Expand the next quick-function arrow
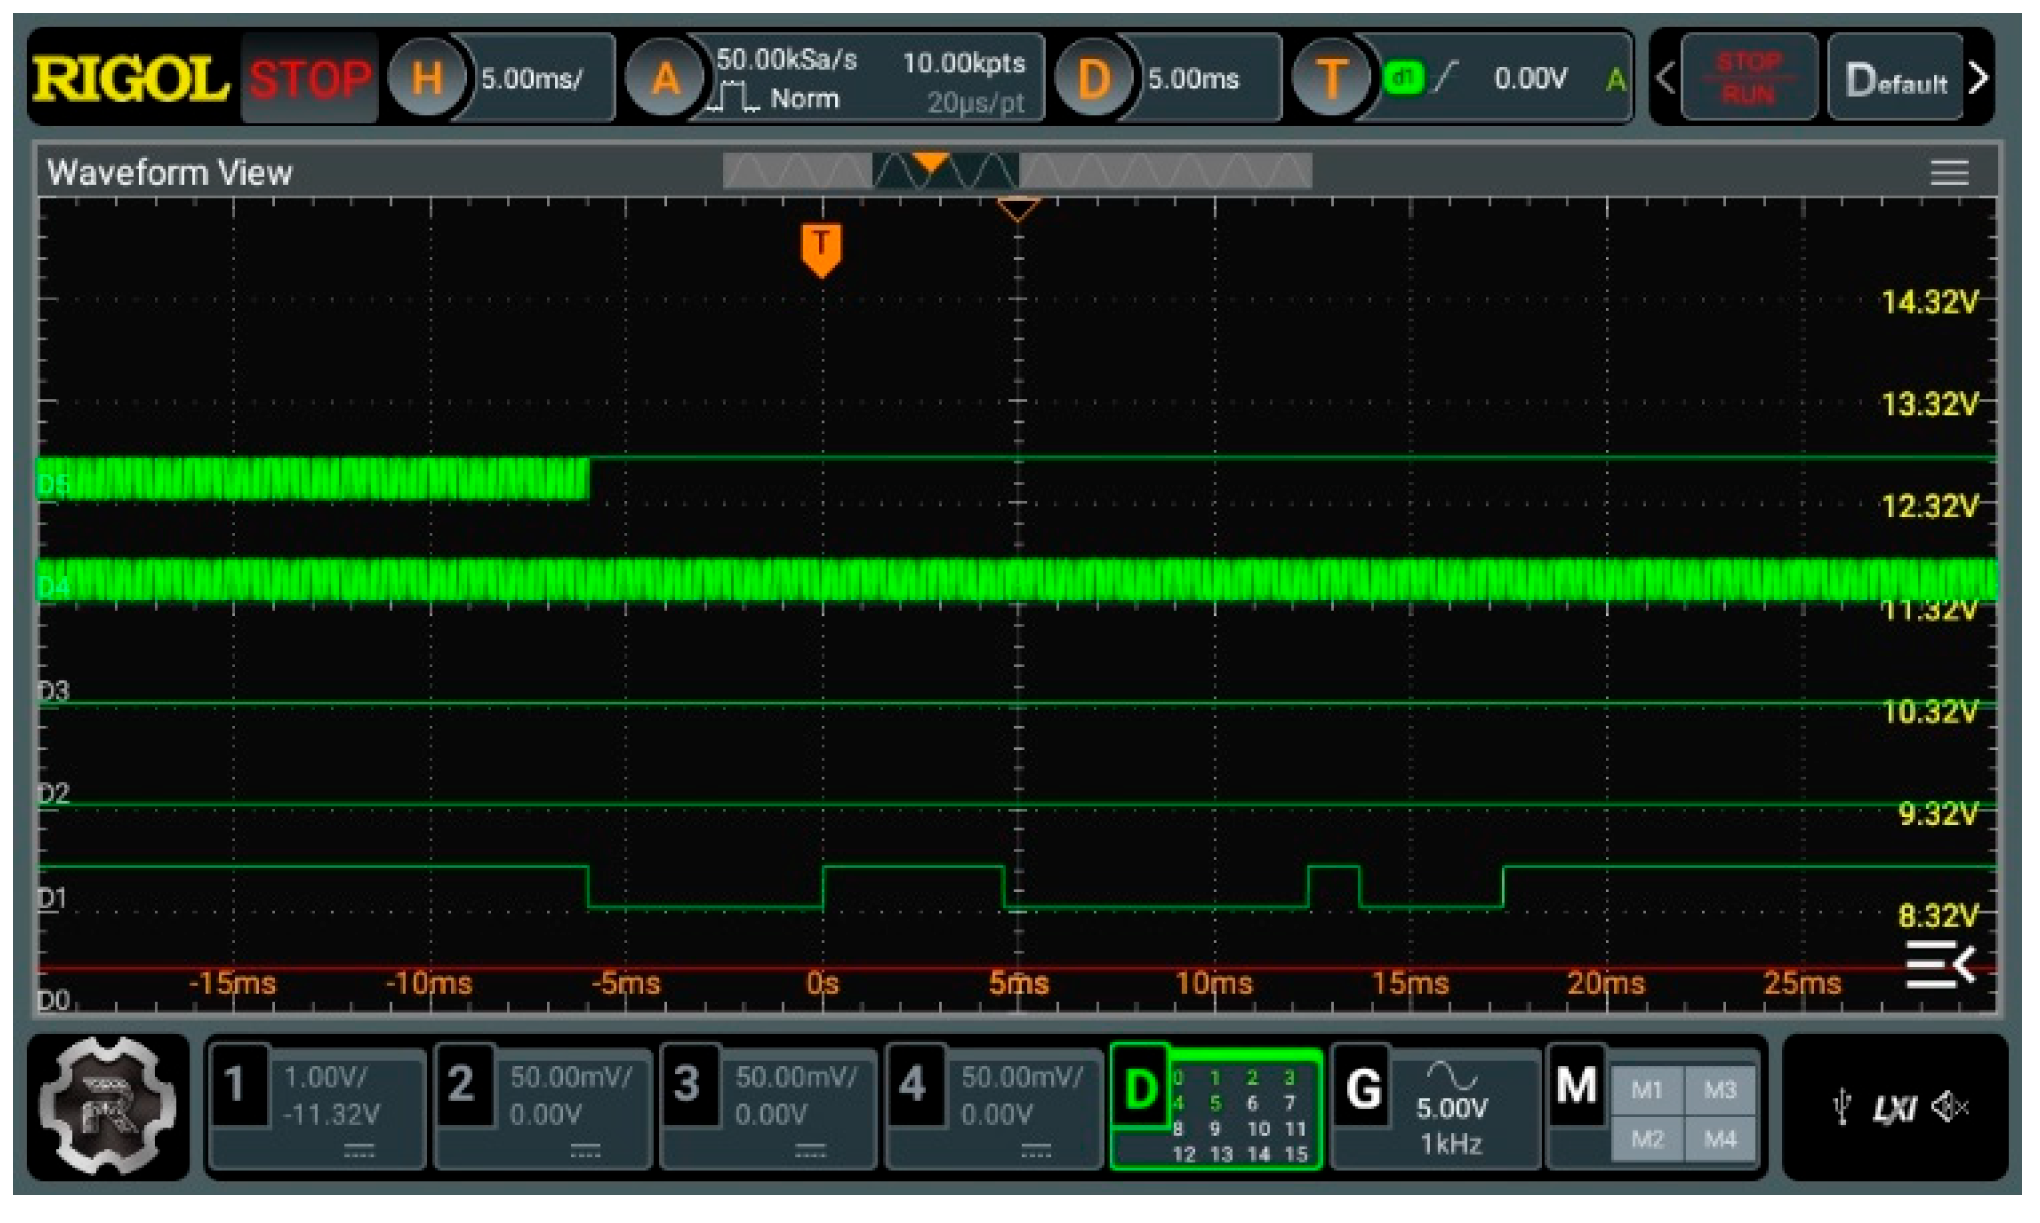 pos(1978,78)
